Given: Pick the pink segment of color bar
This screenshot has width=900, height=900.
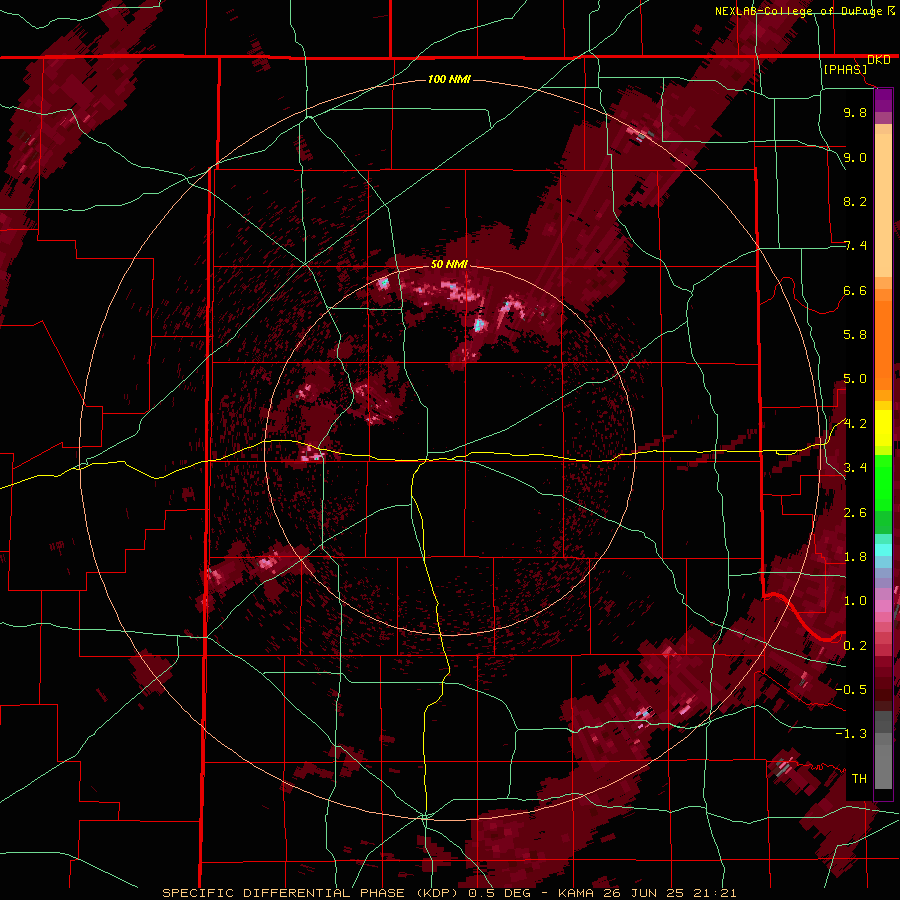Looking at the screenshot, I should click(883, 607).
